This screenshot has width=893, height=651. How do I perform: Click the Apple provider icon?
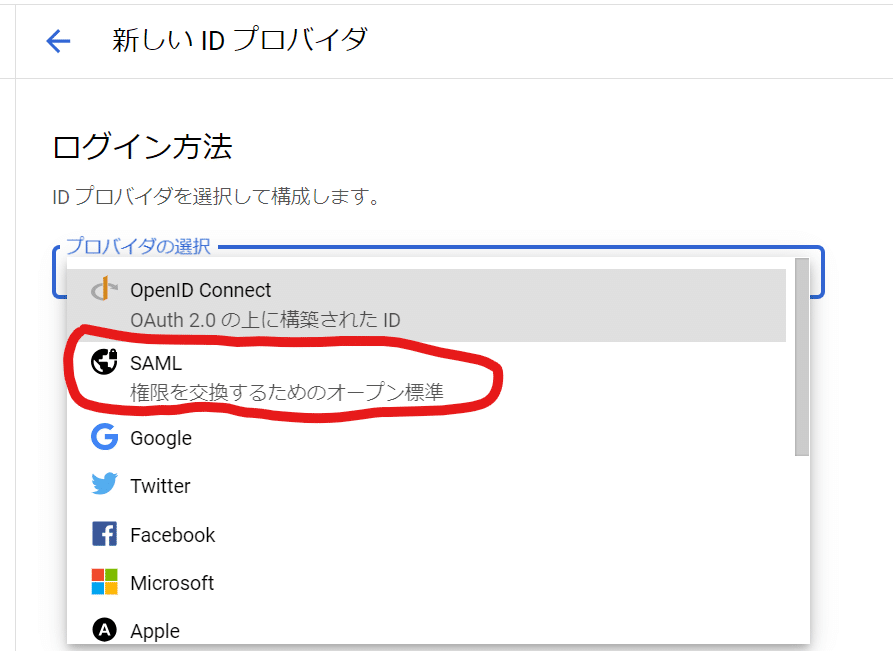pos(104,630)
